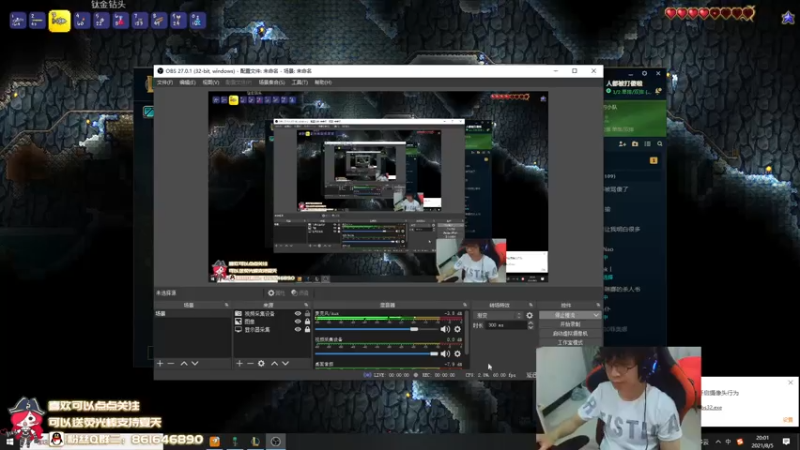This screenshot has width=800, height=450.
Task: Mute the first mixer channel speaker
Action: (x=445, y=330)
